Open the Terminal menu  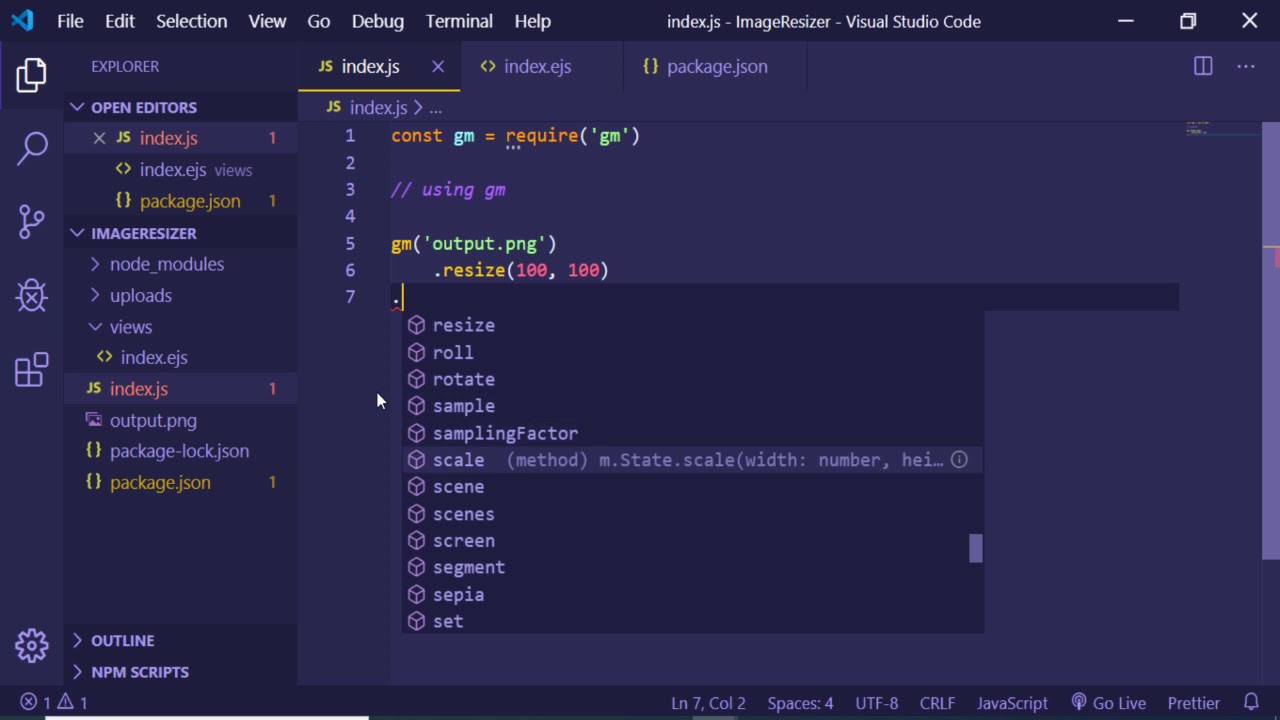[459, 21]
